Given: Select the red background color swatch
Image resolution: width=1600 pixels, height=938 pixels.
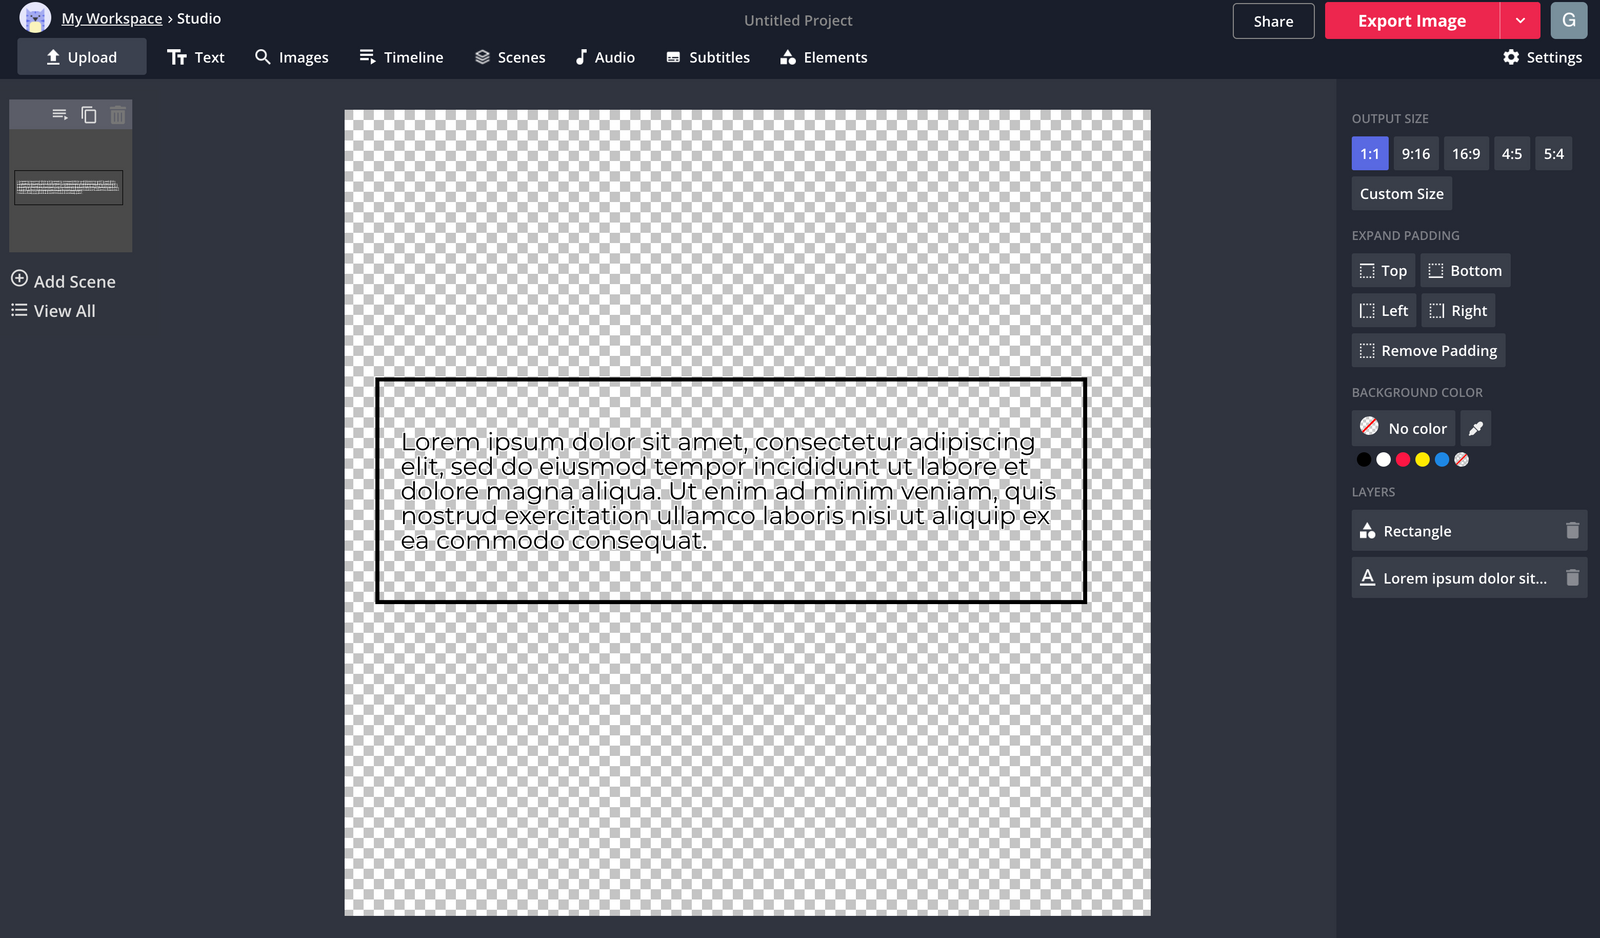Looking at the screenshot, I should tap(1403, 459).
